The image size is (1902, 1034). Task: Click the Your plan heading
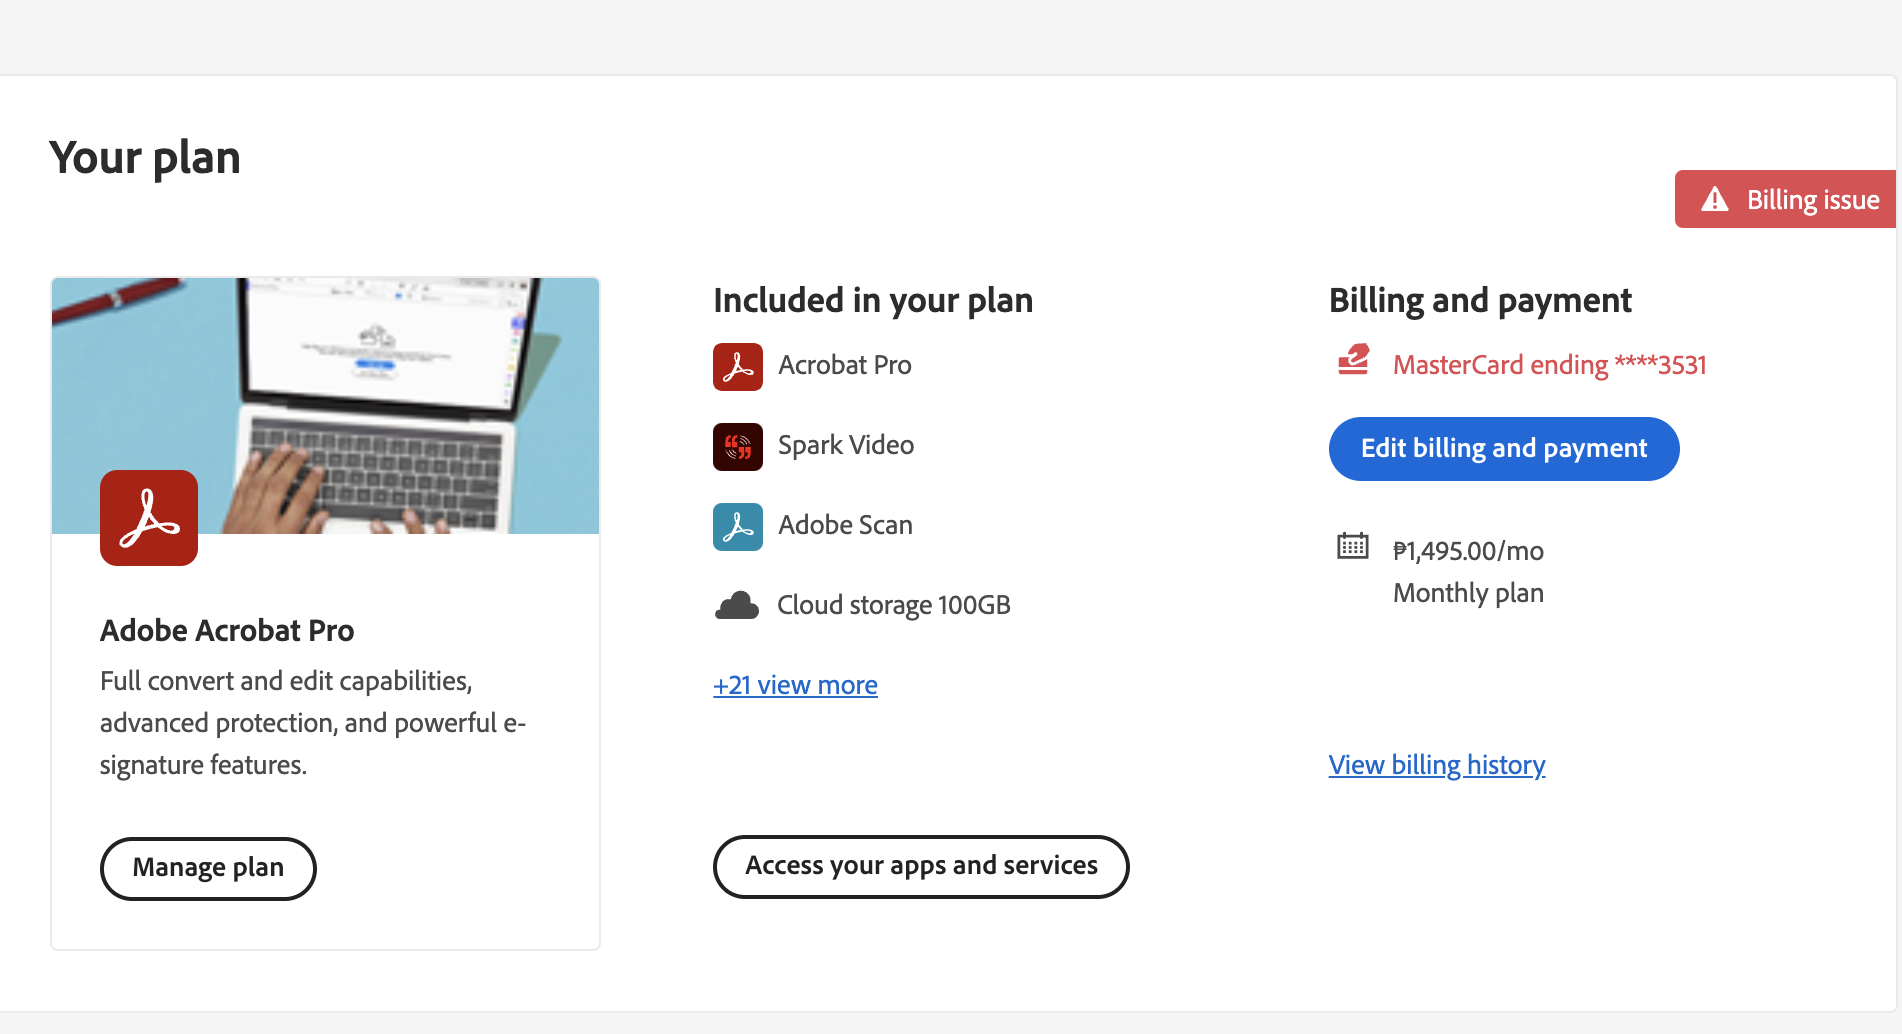pyautogui.click(x=145, y=157)
